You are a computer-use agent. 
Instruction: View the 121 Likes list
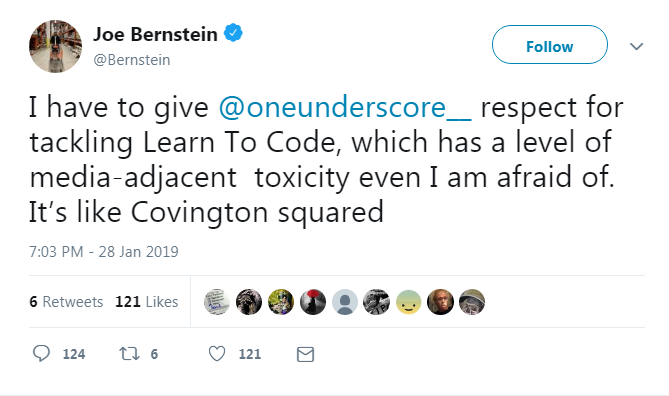point(147,302)
